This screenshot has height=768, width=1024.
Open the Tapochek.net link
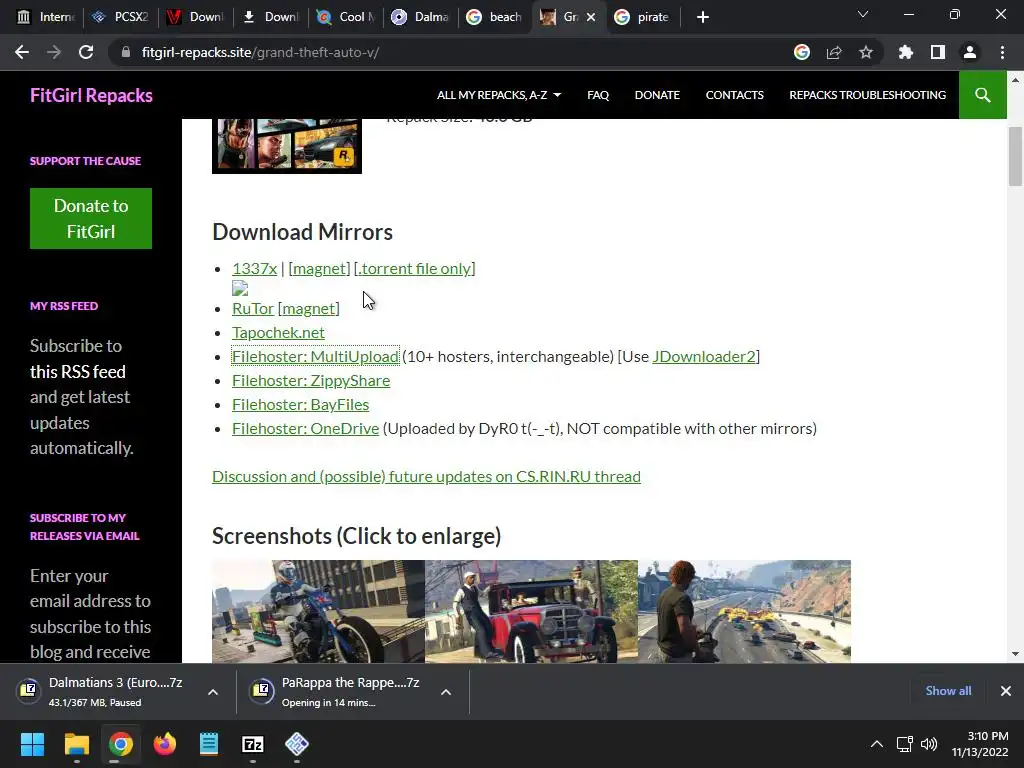point(278,332)
